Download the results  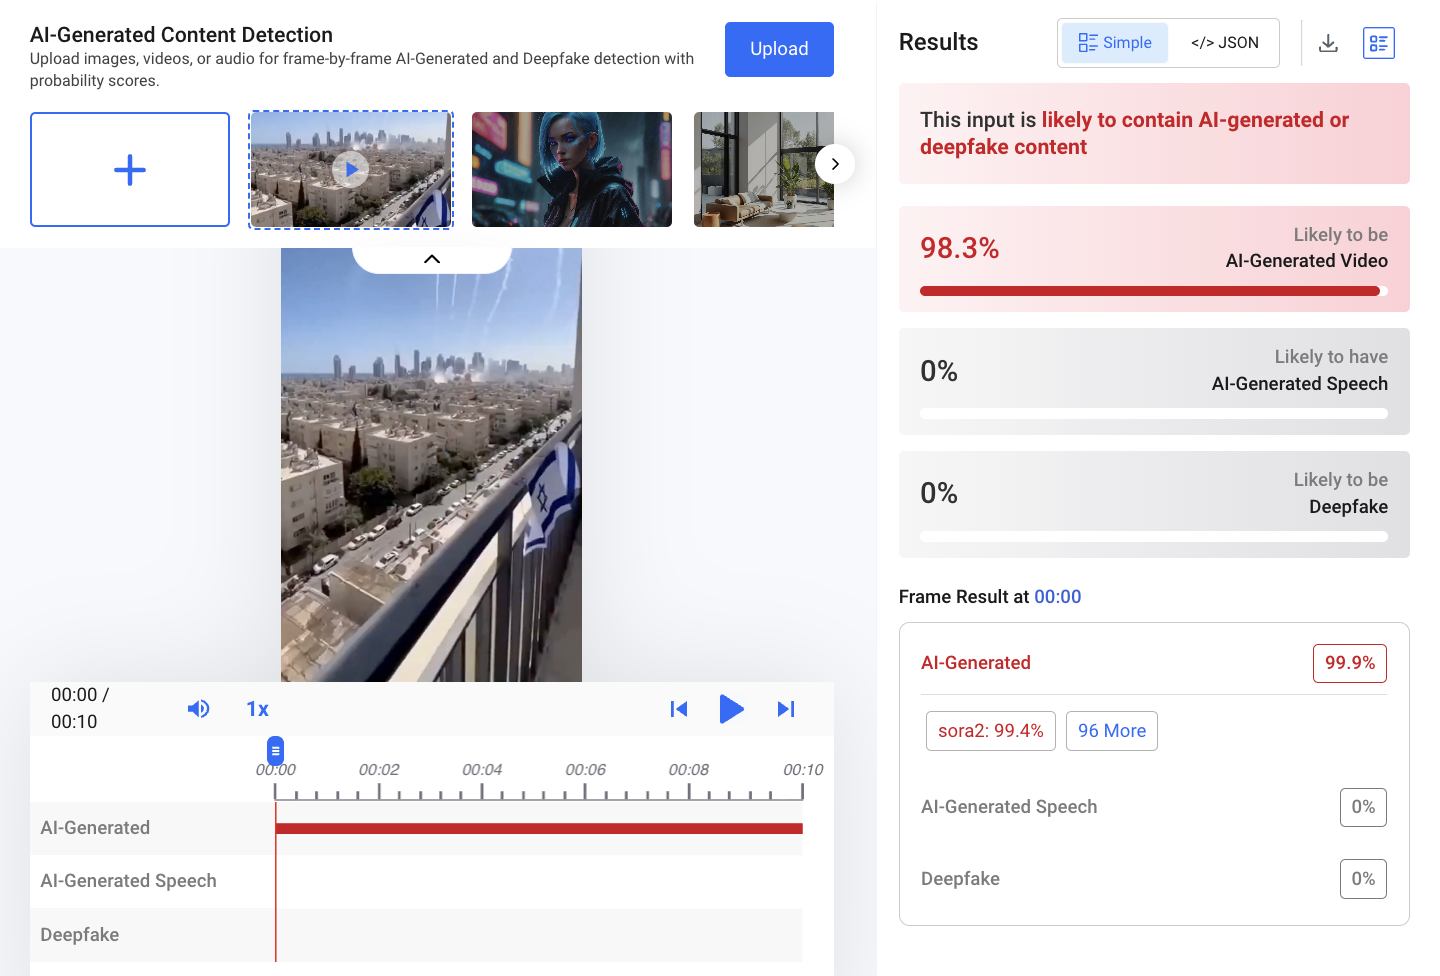[1328, 43]
